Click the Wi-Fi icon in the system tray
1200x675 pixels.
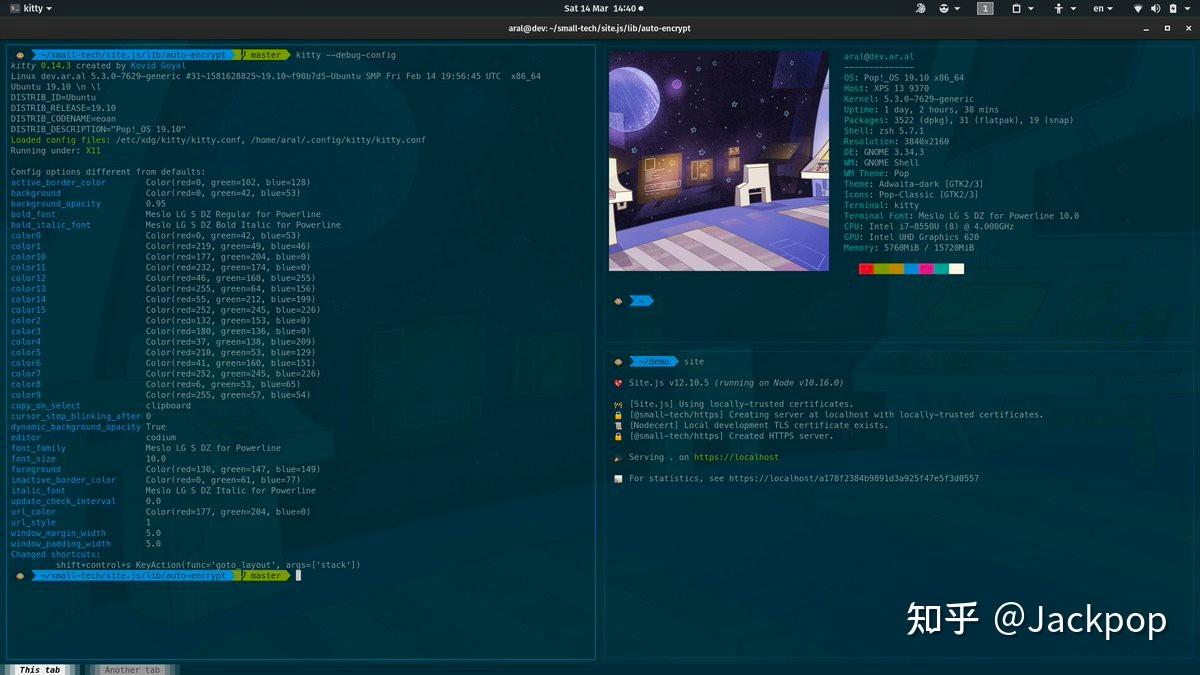(1136, 8)
